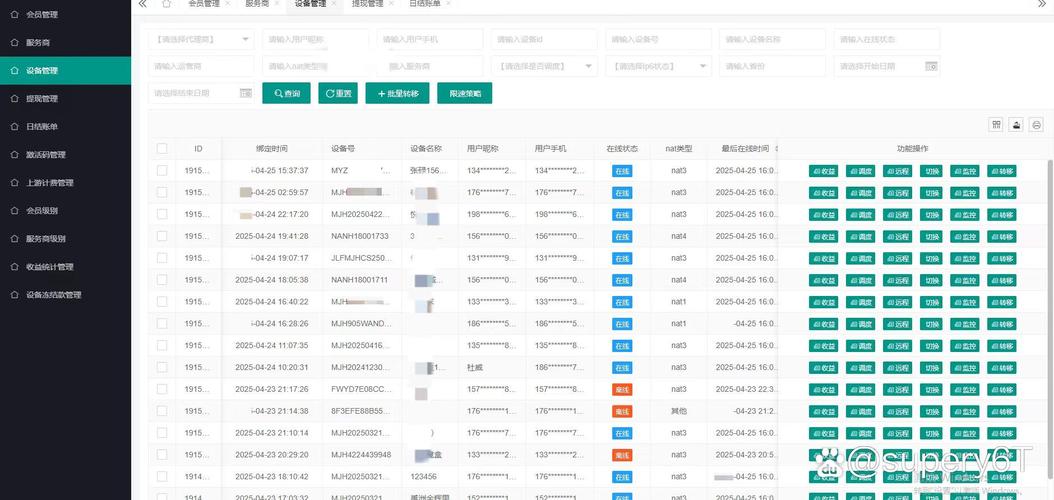The image size is (1054, 500).
Task: Check the row for device MJH4224439948
Action: pos(162,454)
